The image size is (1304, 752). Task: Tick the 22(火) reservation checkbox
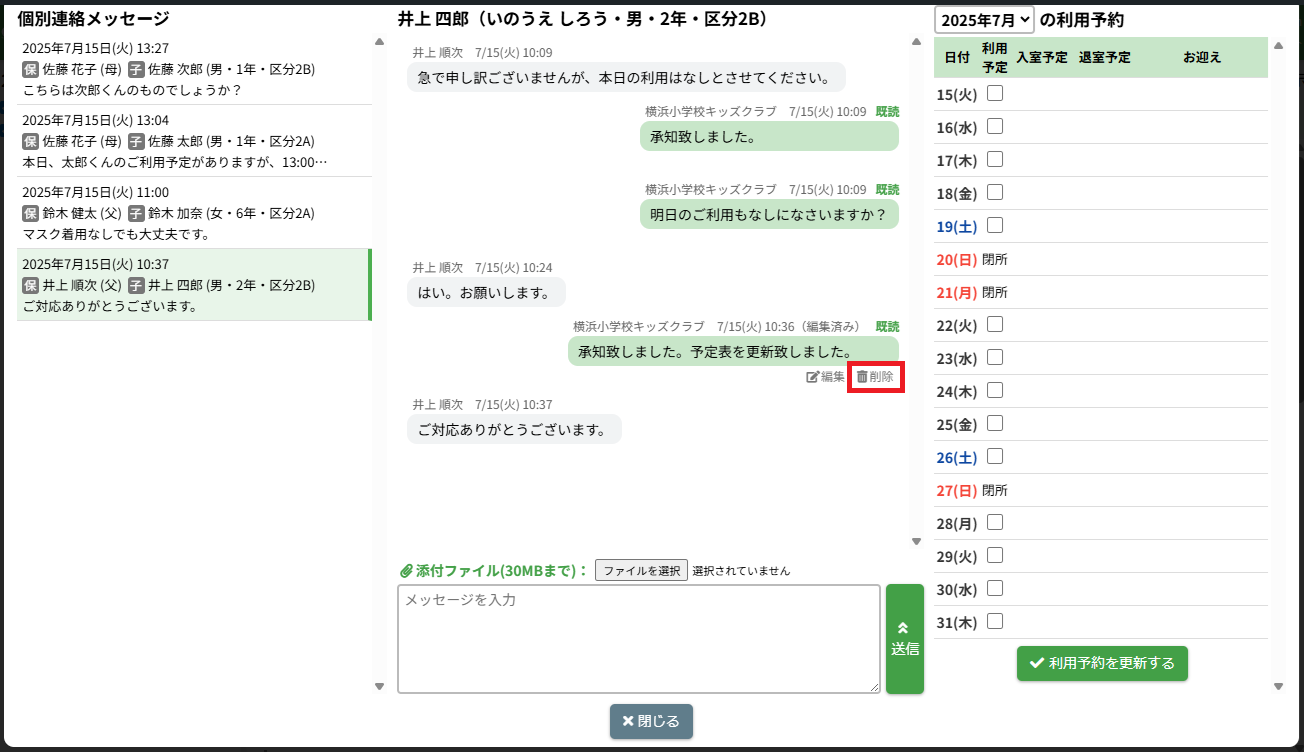click(995, 324)
